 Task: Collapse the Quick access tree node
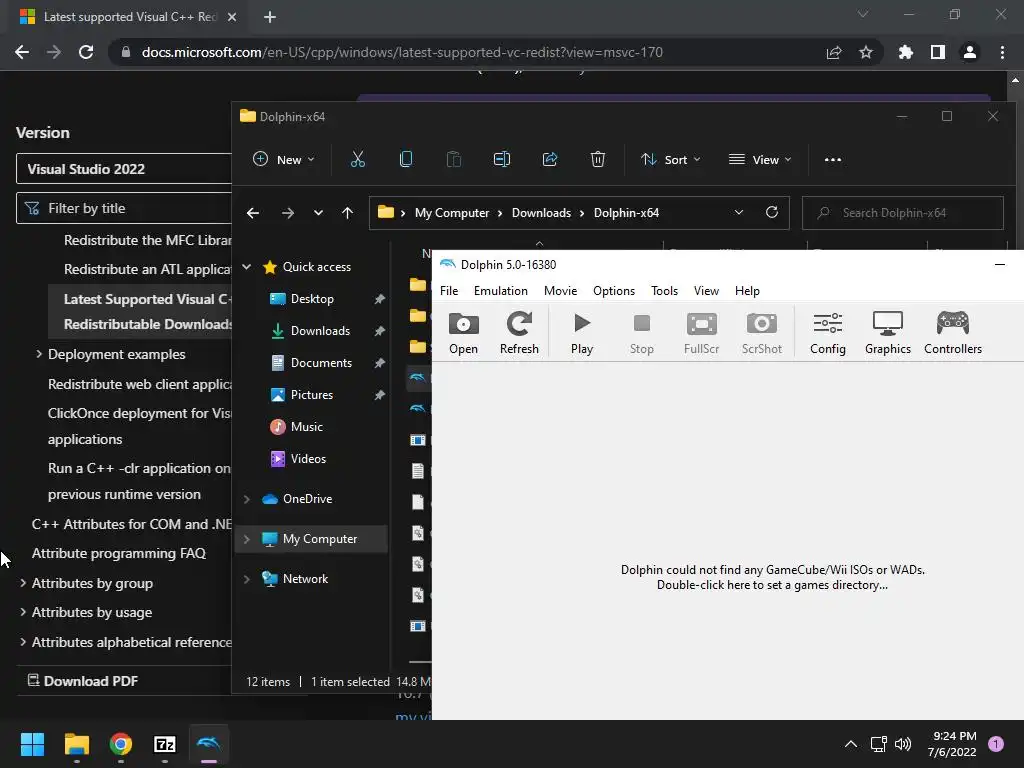click(247, 266)
